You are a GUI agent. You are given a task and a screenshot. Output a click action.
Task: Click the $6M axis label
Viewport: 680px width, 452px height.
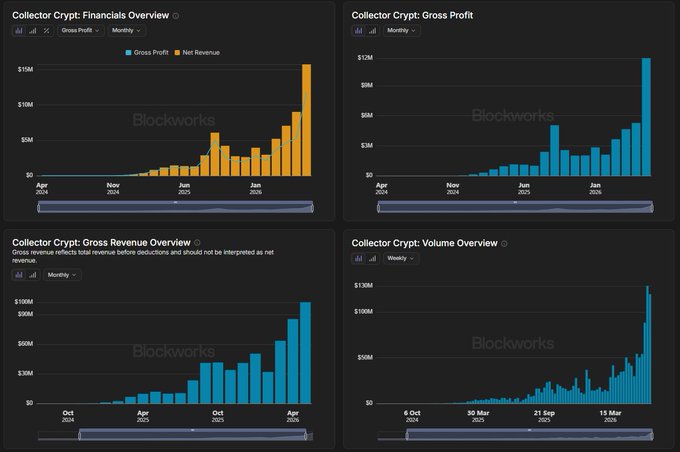[367, 115]
